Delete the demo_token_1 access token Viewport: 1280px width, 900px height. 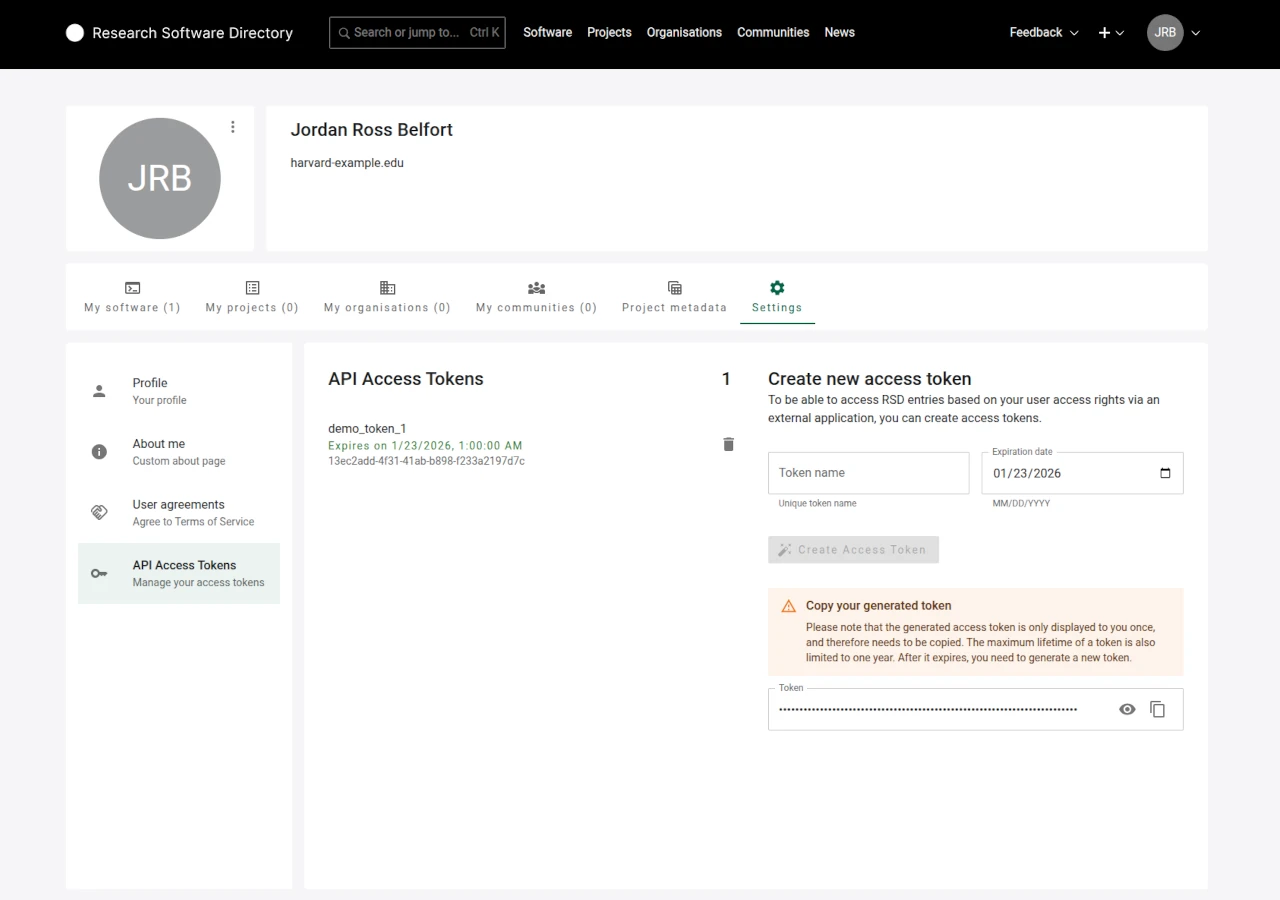728,444
